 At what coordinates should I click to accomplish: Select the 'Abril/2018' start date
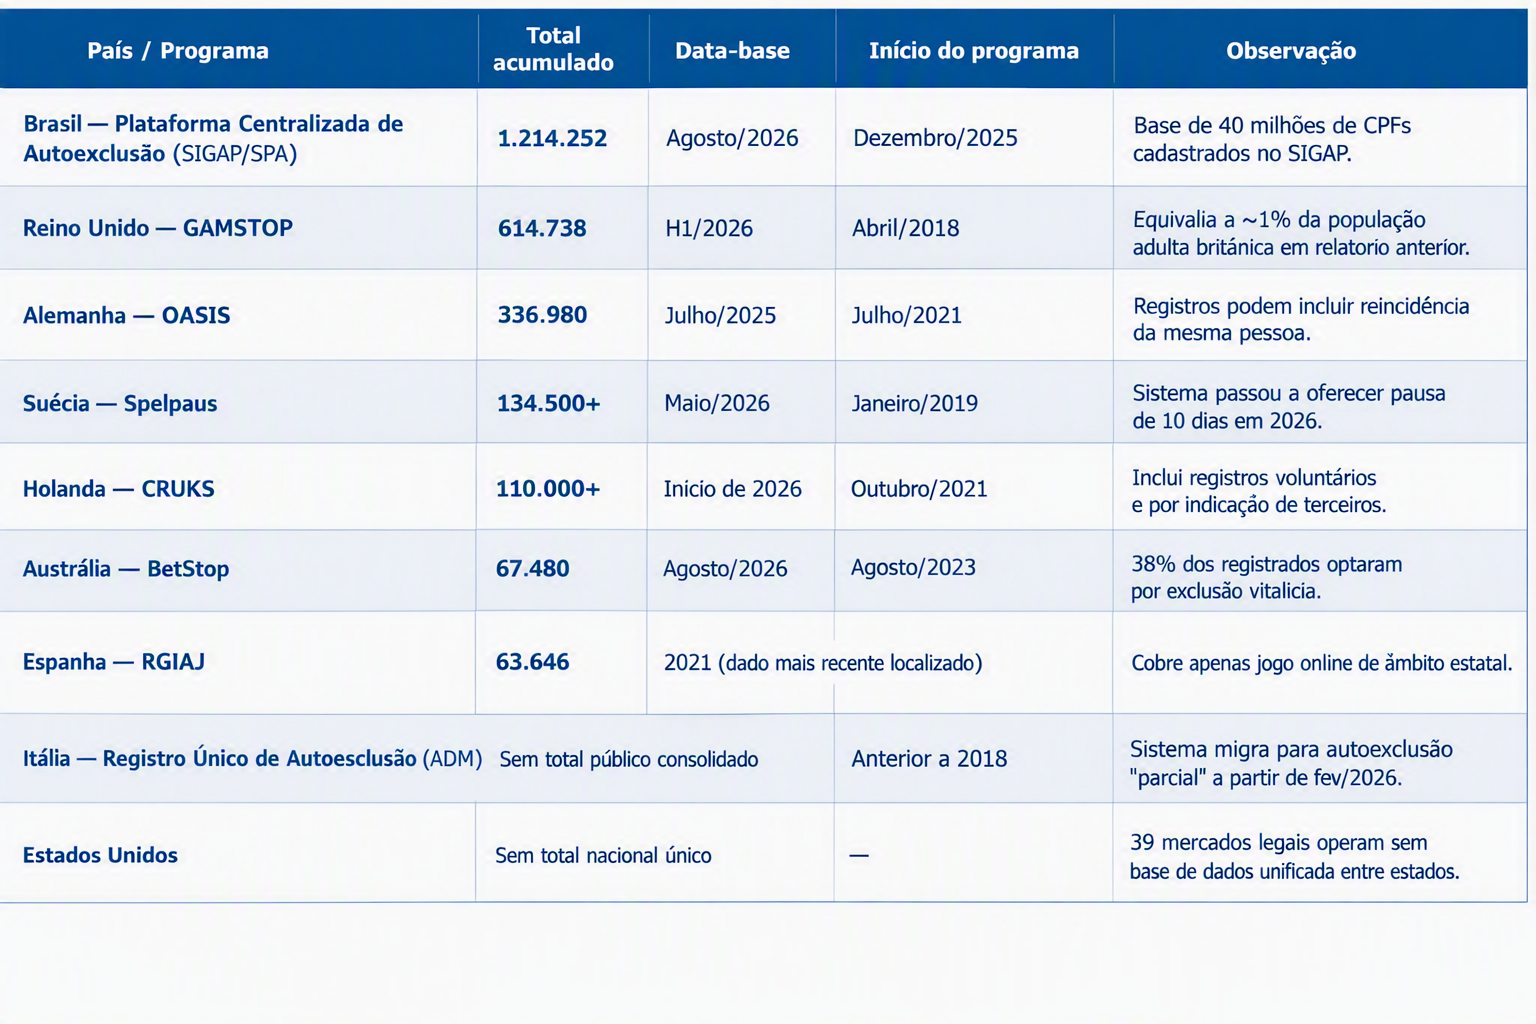[x=905, y=228]
